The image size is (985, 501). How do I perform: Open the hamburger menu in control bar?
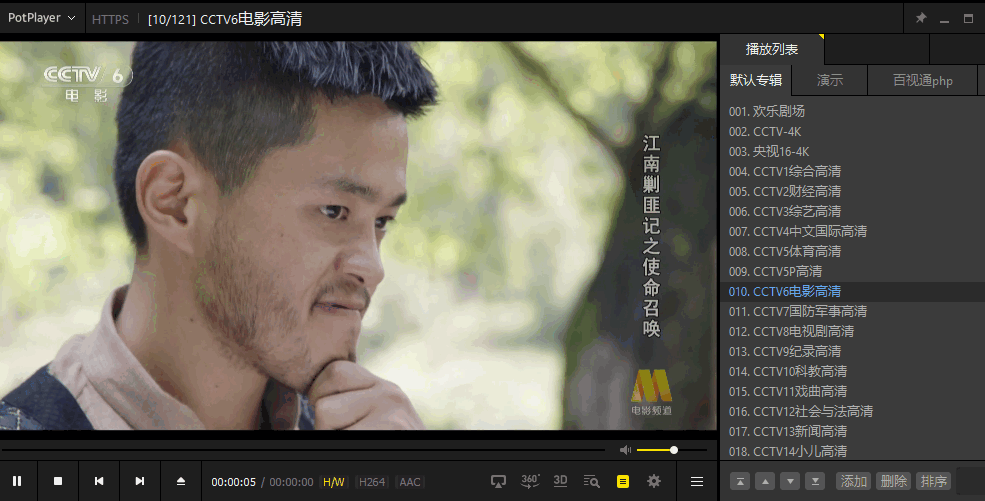697,481
